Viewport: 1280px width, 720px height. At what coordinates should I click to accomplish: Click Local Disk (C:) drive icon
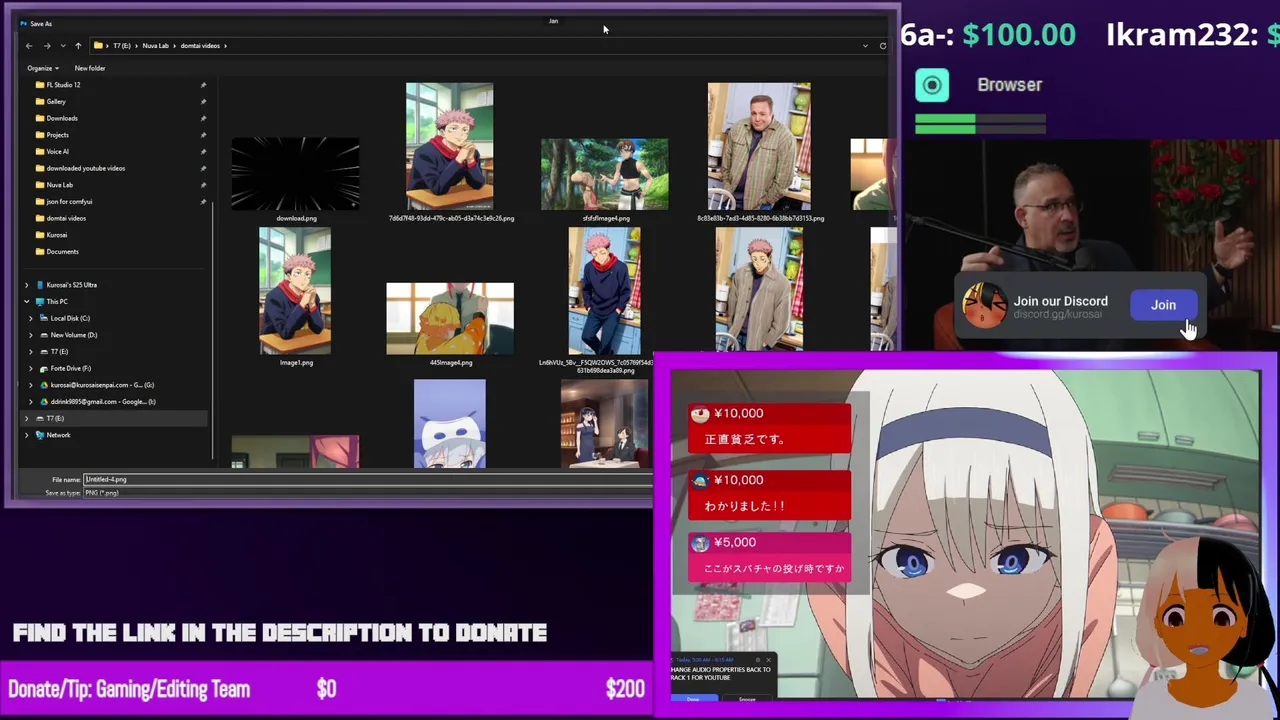click(43, 318)
